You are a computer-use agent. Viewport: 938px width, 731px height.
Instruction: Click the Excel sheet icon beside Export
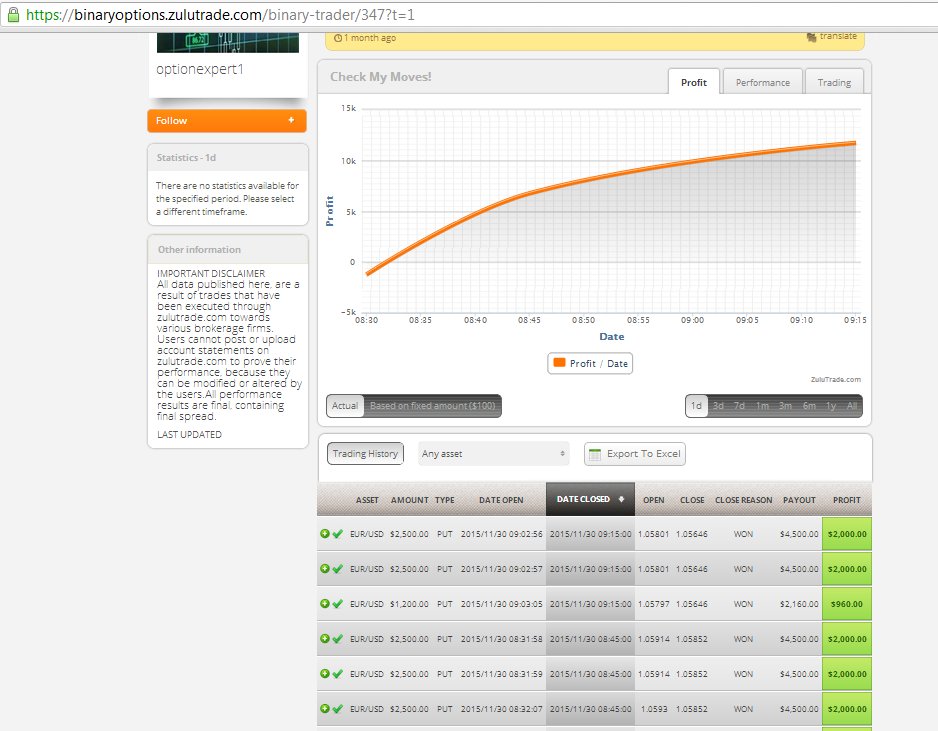[x=595, y=454]
